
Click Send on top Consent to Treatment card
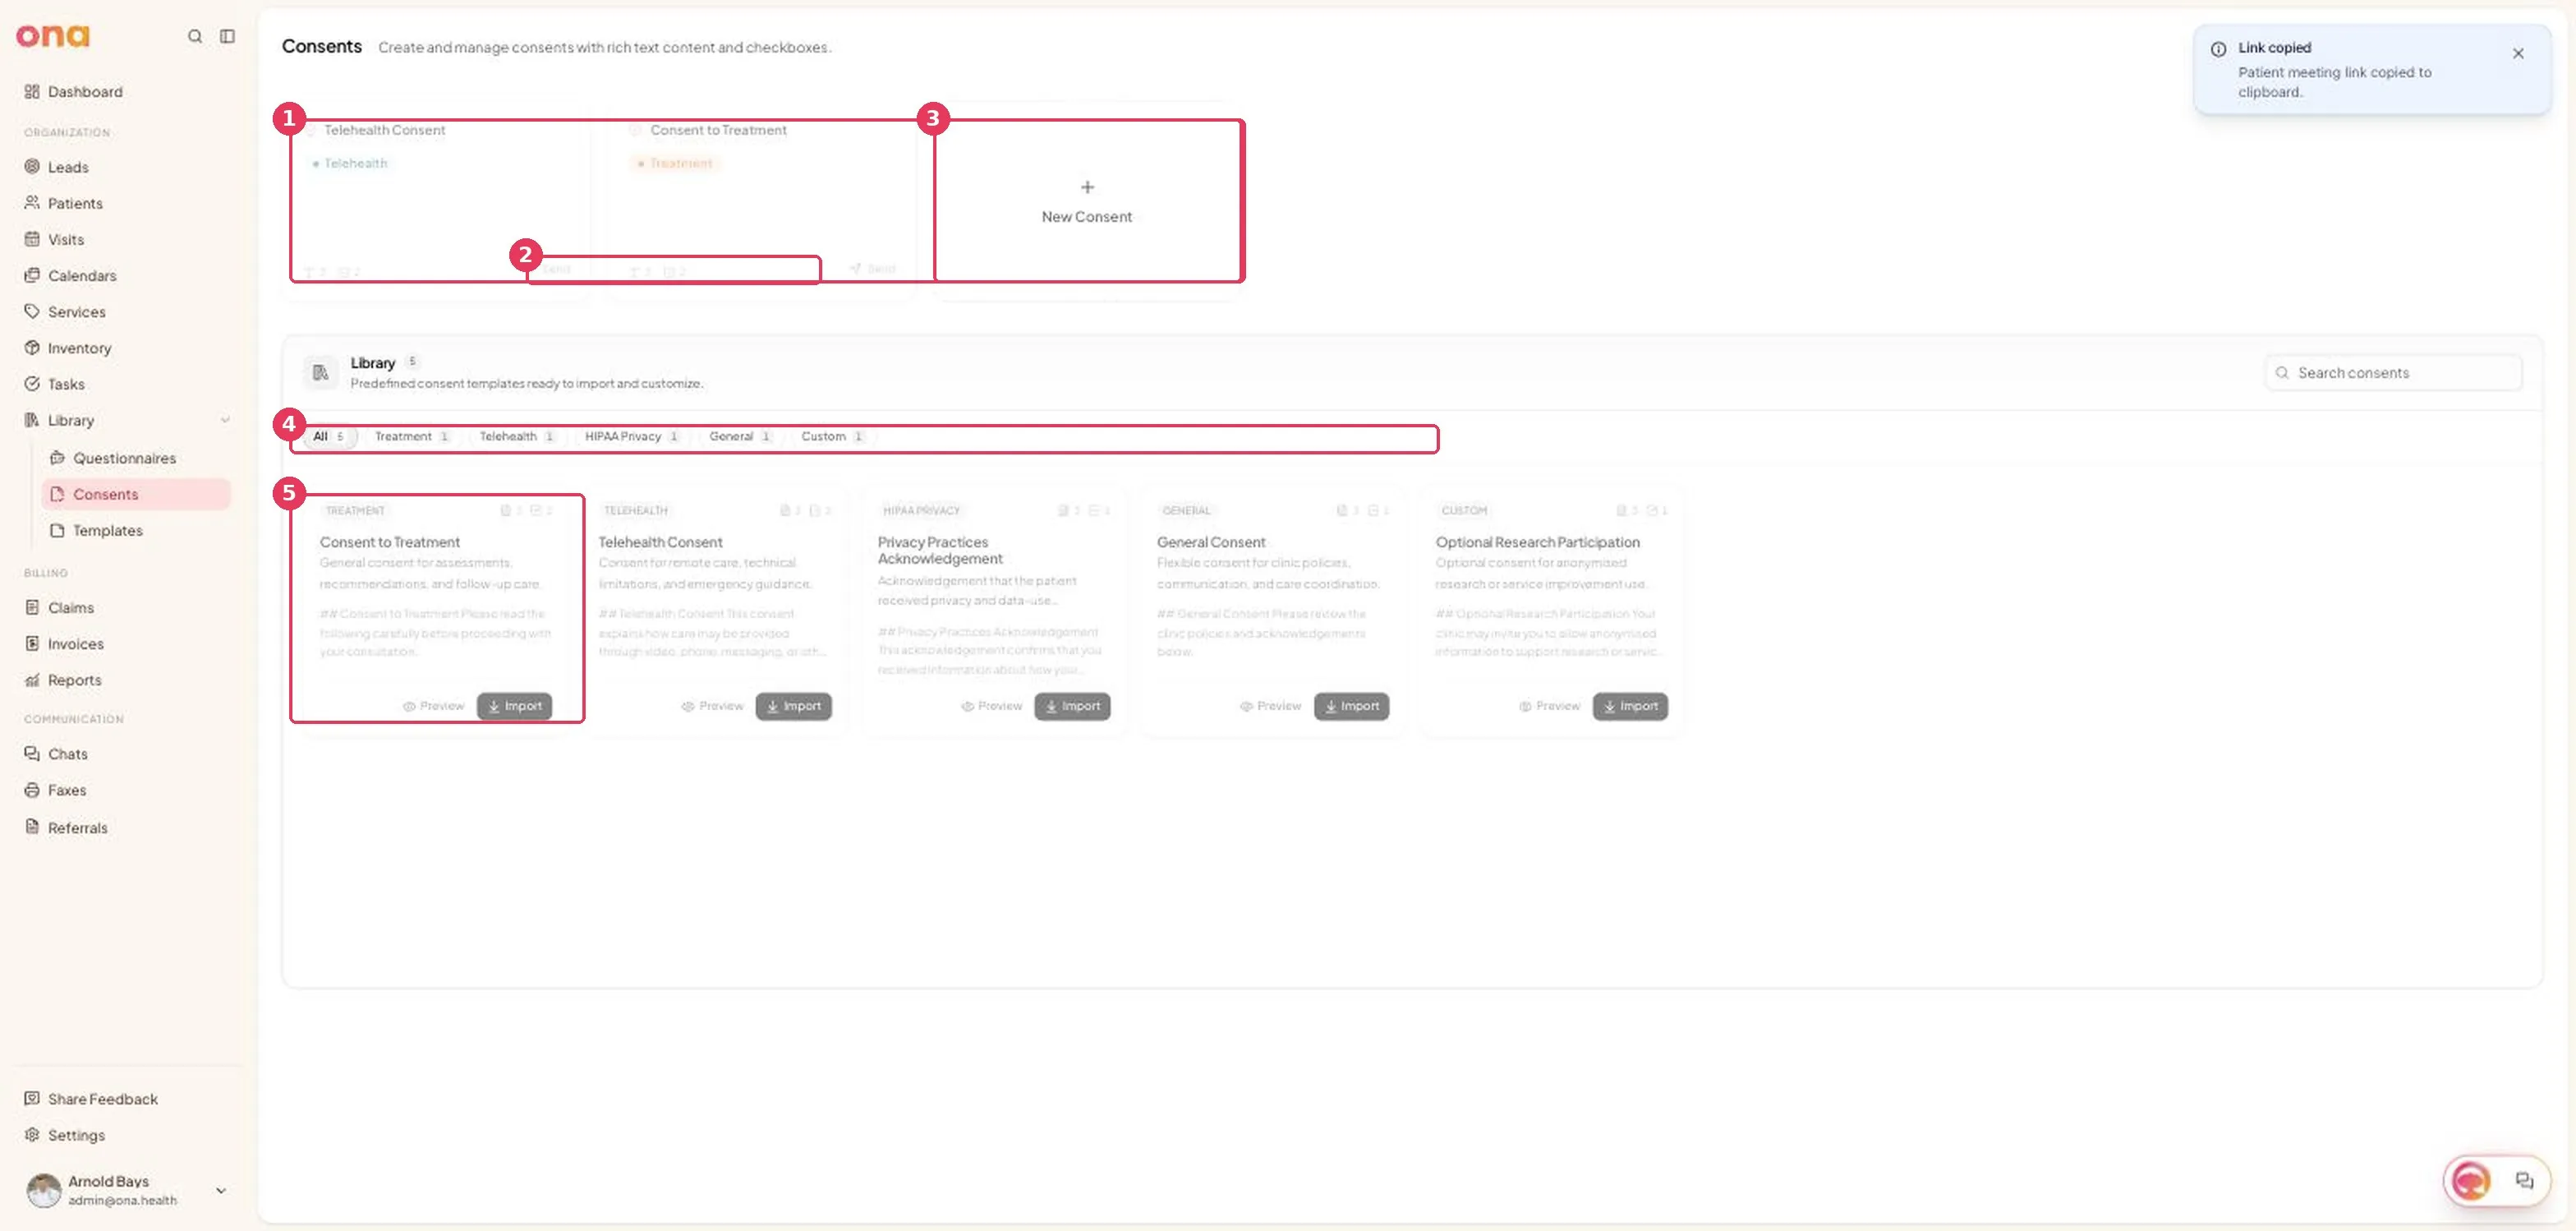[x=873, y=268]
